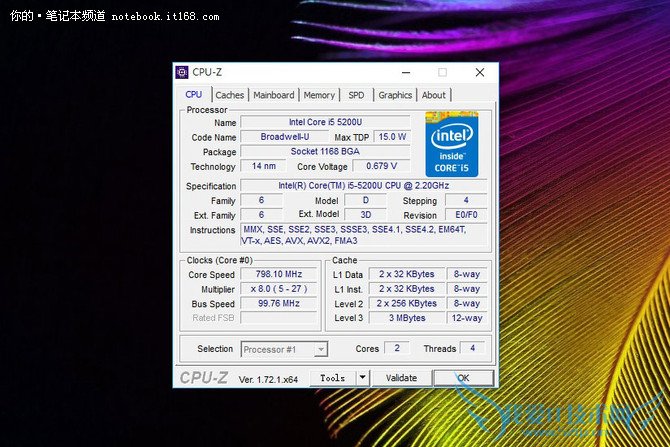The height and width of the screenshot is (447, 670).
Task: Click the Stepping value 4
Action: 466,200
